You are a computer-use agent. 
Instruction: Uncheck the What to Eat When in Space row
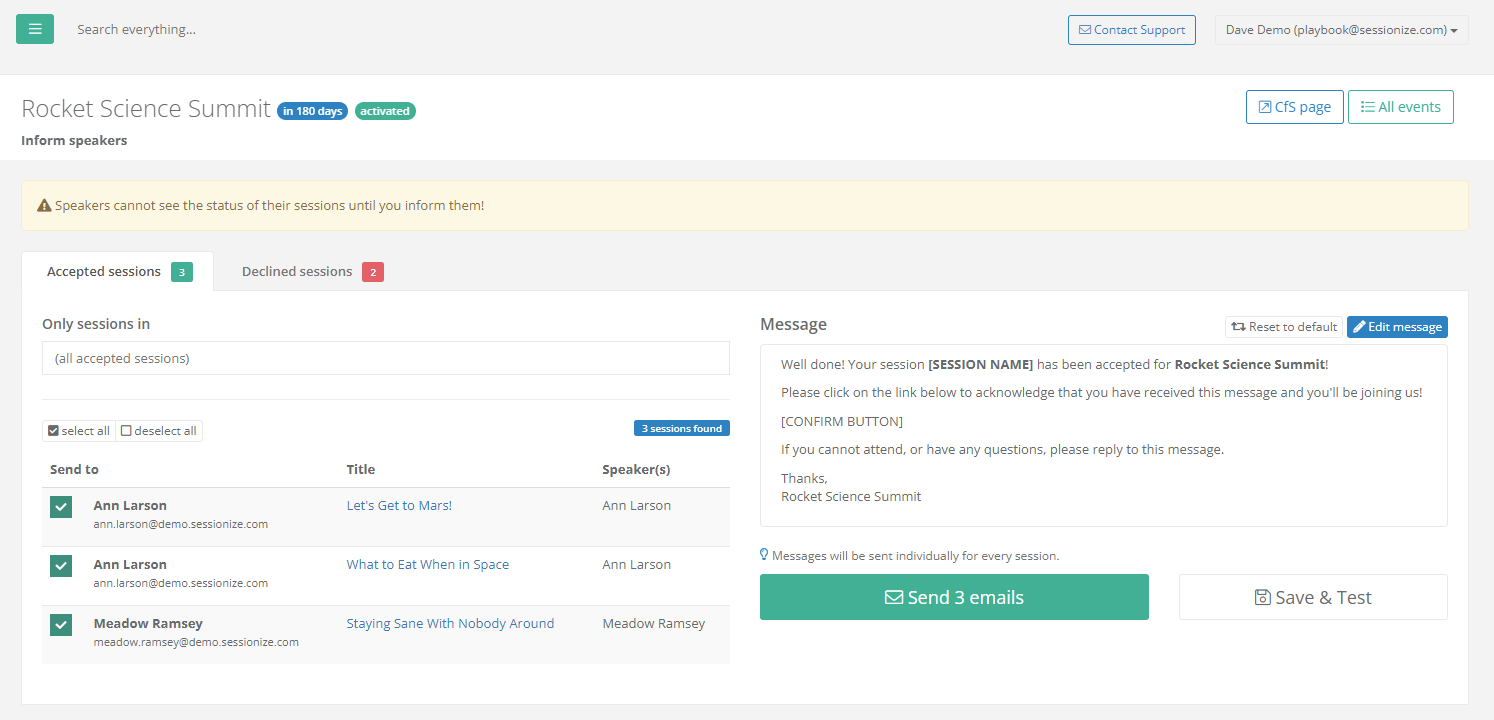click(x=61, y=566)
